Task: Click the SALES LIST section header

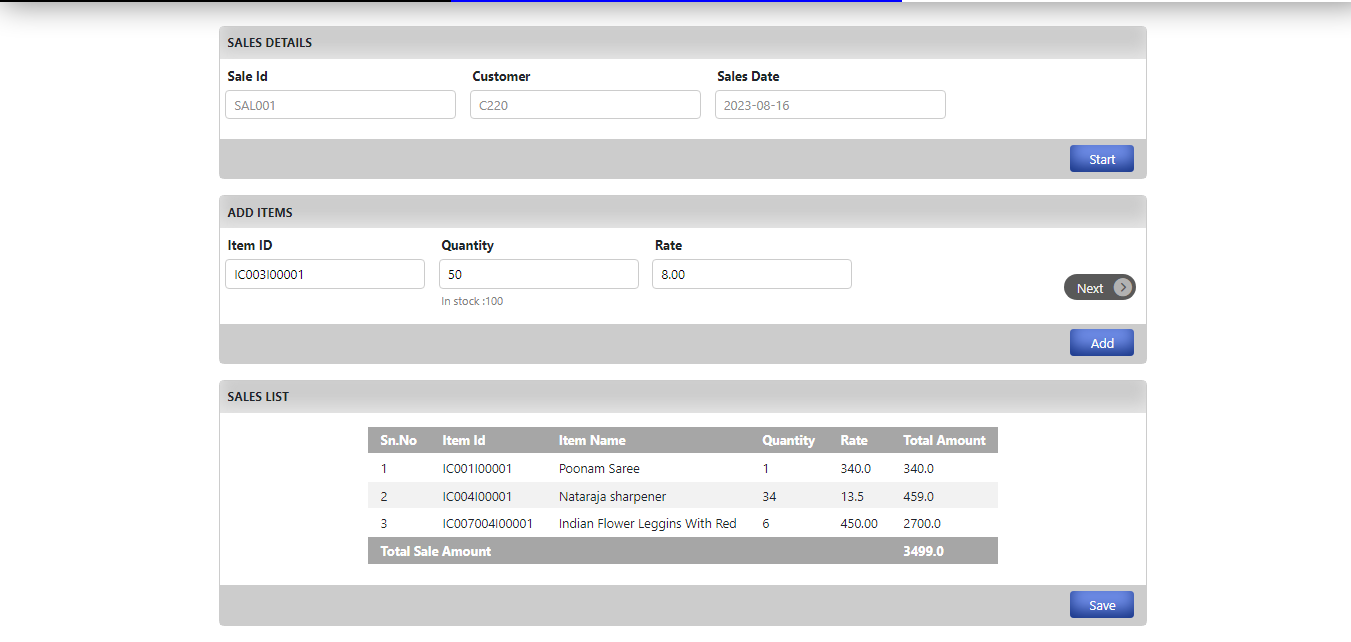Action: (x=258, y=396)
